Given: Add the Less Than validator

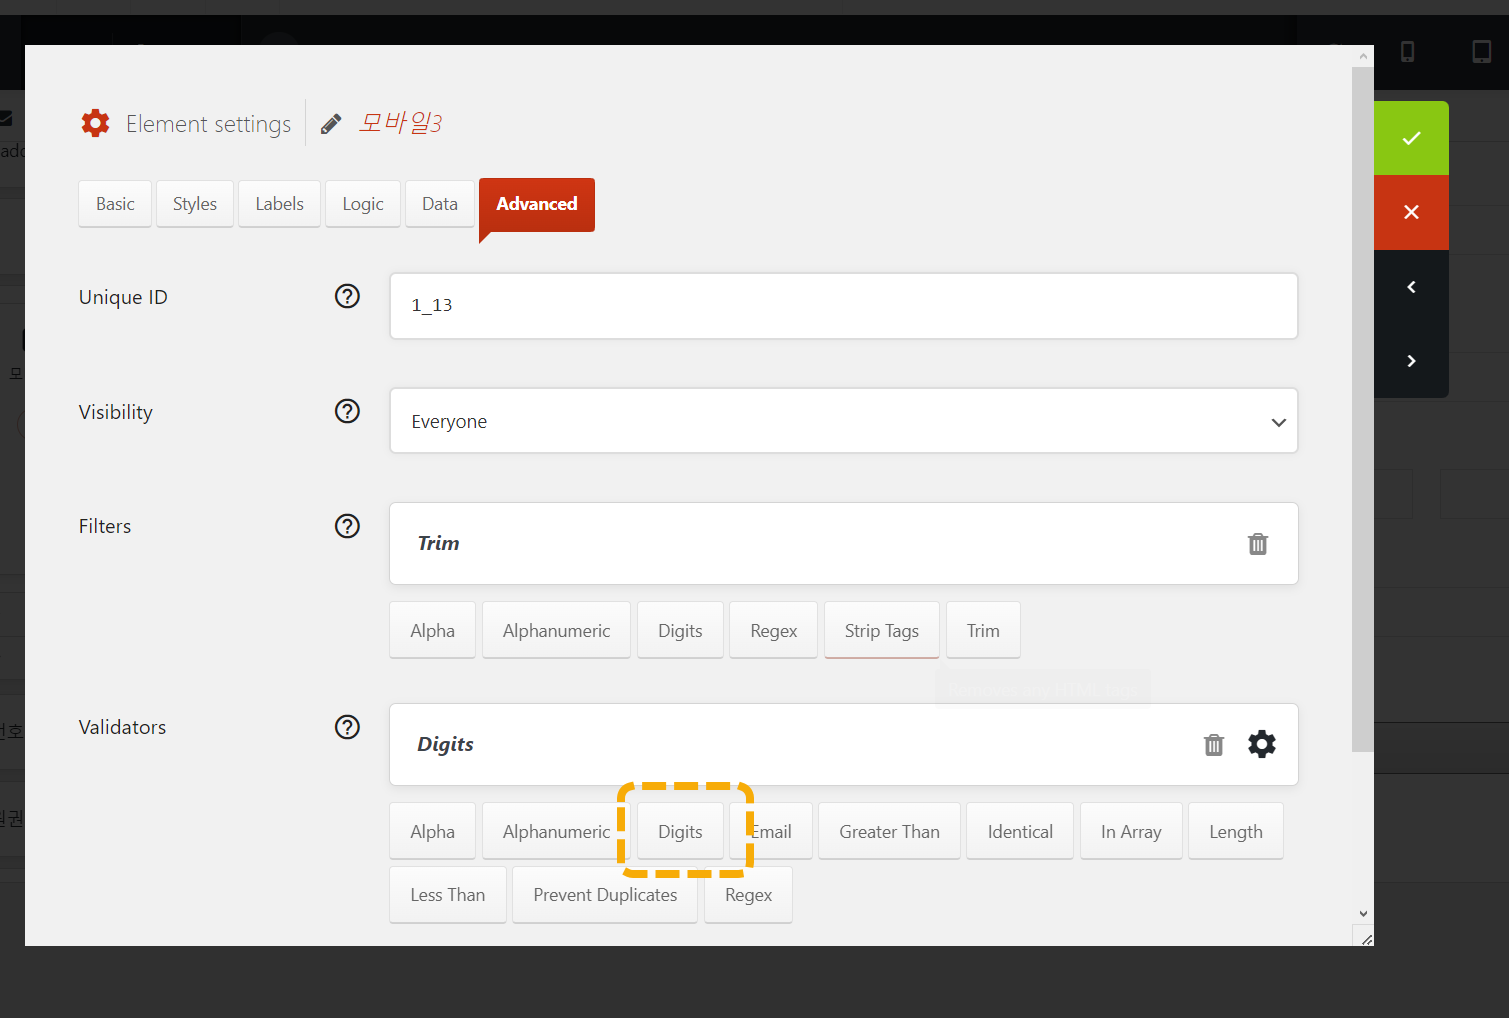Looking at the screenshot, I should click(448, 895).
